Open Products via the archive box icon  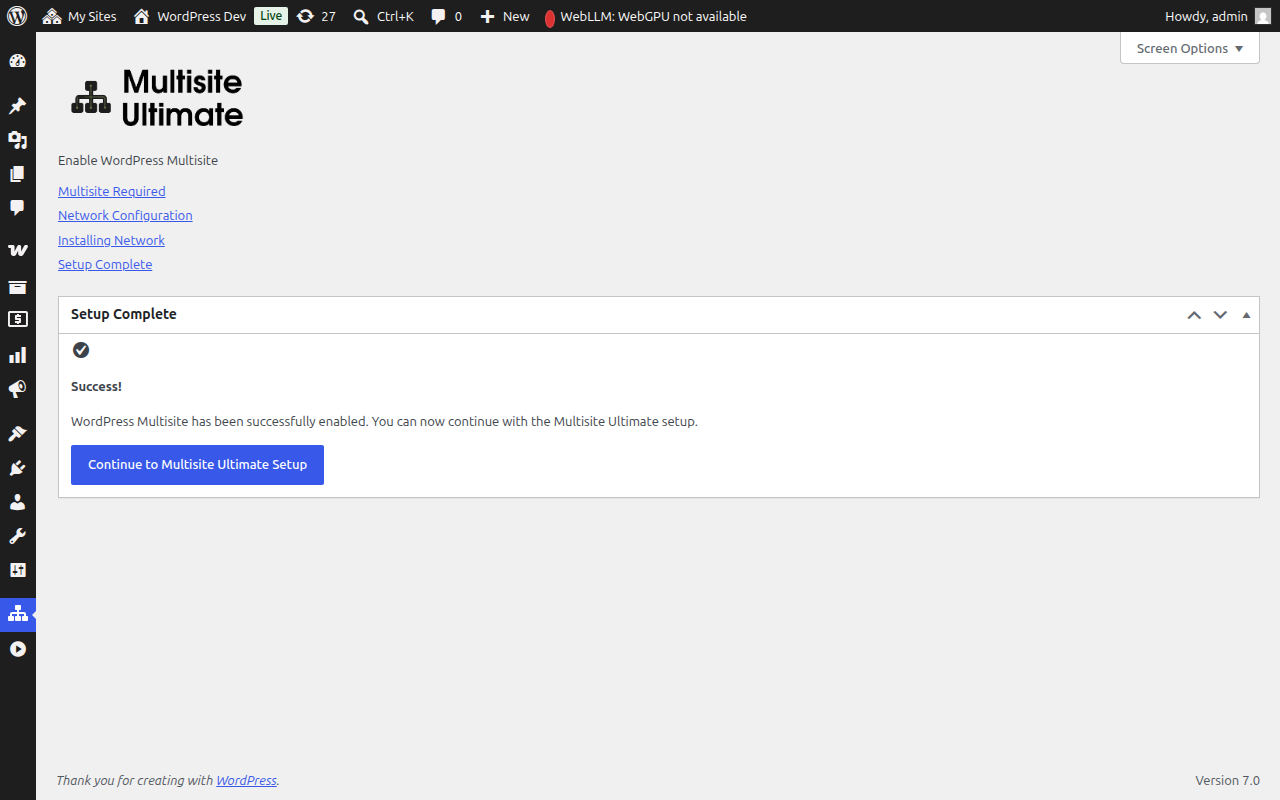click(17, 287)
